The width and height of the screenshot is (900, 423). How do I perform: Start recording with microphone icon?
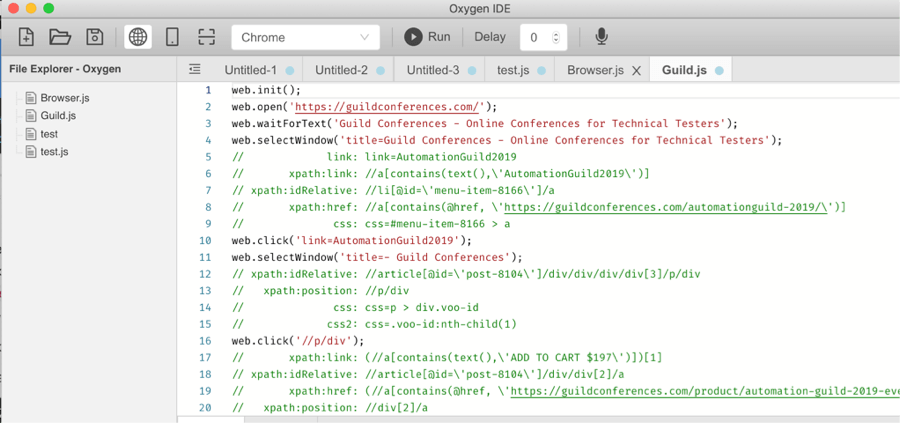tap(601, 37)
